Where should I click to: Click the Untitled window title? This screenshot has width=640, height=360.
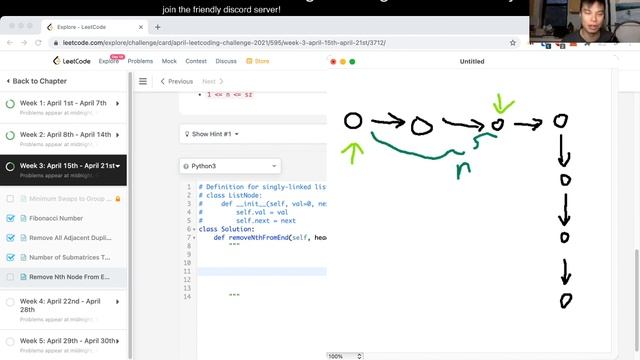point(472,61)
